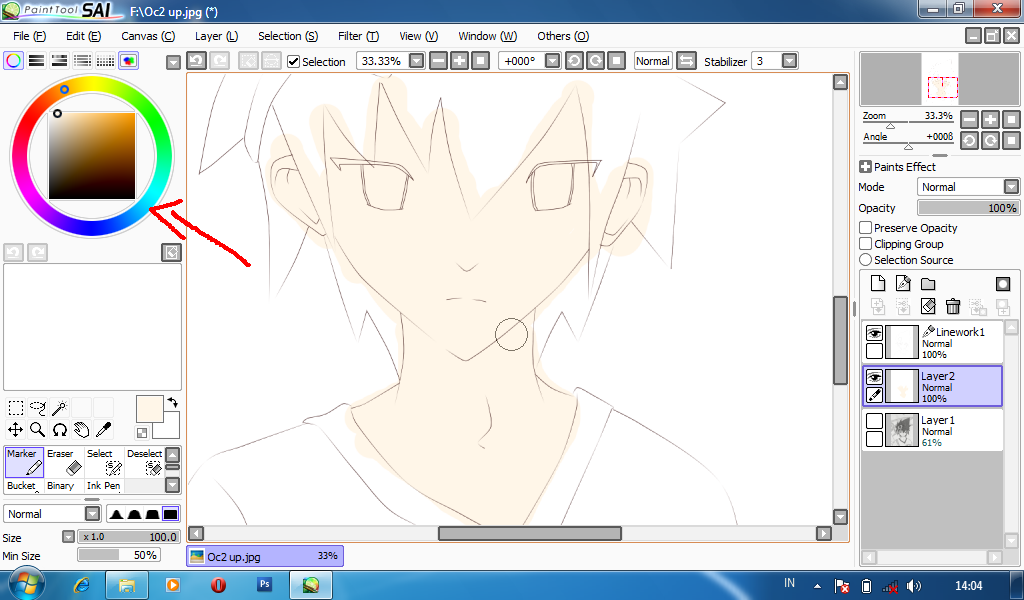The height and width of the screenshot is (600, 1024).
Task: Zoom out using toolbar minus button
Action: pyautogui.click(x=438, y=61)
